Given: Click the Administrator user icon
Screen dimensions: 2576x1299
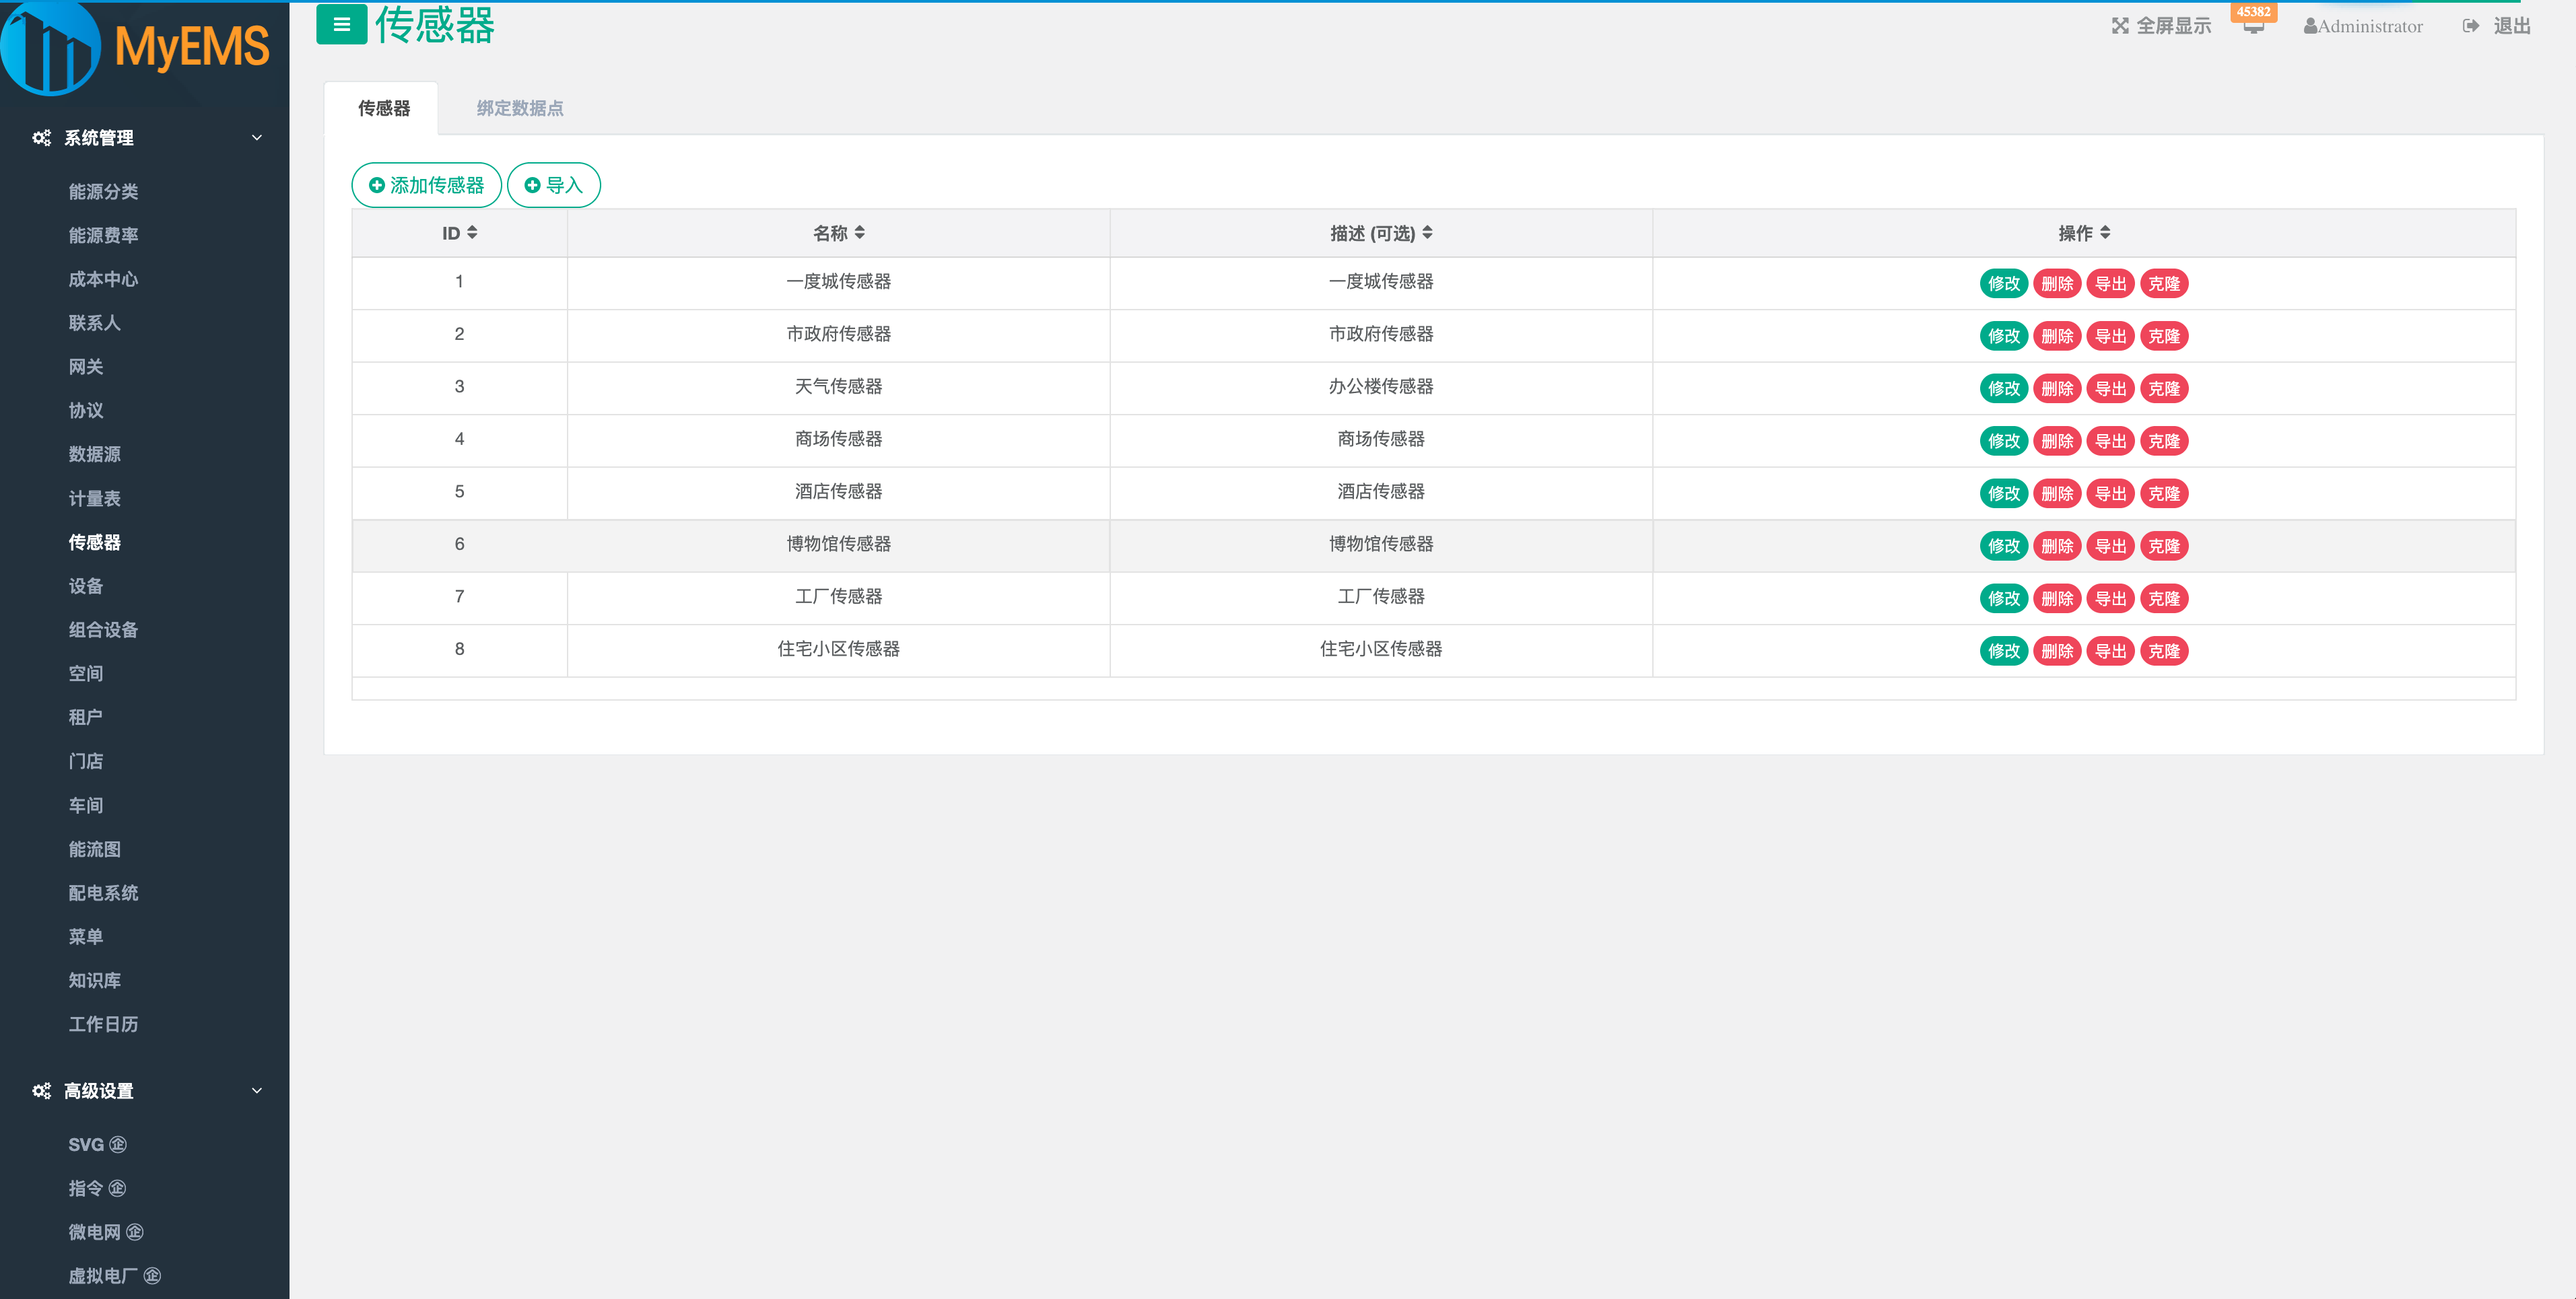Looking at the screenshot, I should pyautogui.click(x=2310, y=27).
